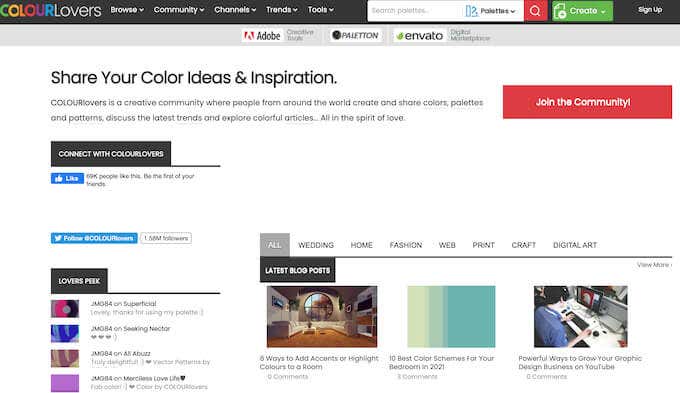Expand the Community dropdown menu
Viewport: 680px width, 393px height.
tap(179, 10)
